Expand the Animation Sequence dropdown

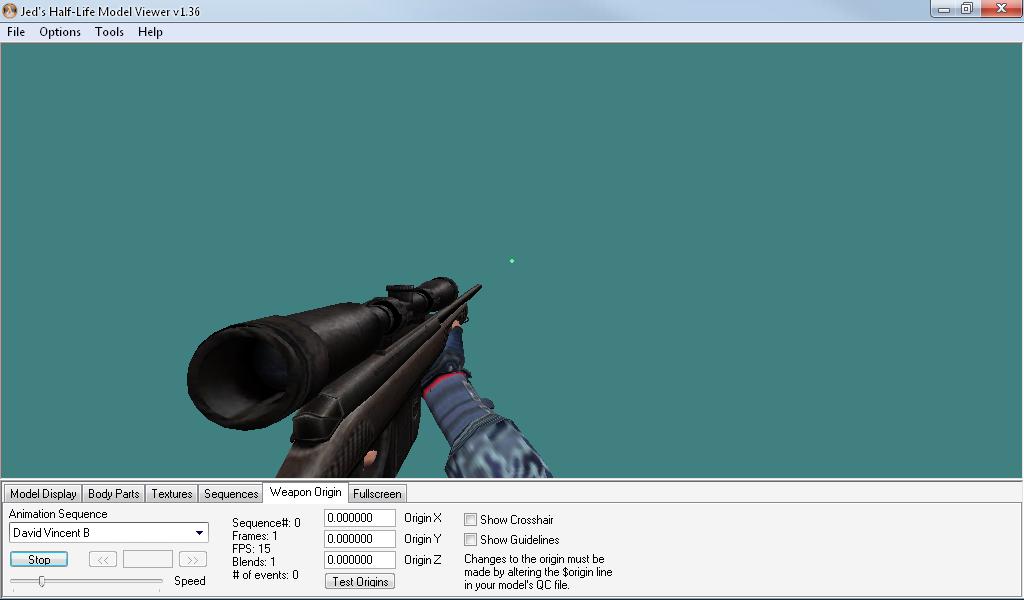tap(199, 533)
